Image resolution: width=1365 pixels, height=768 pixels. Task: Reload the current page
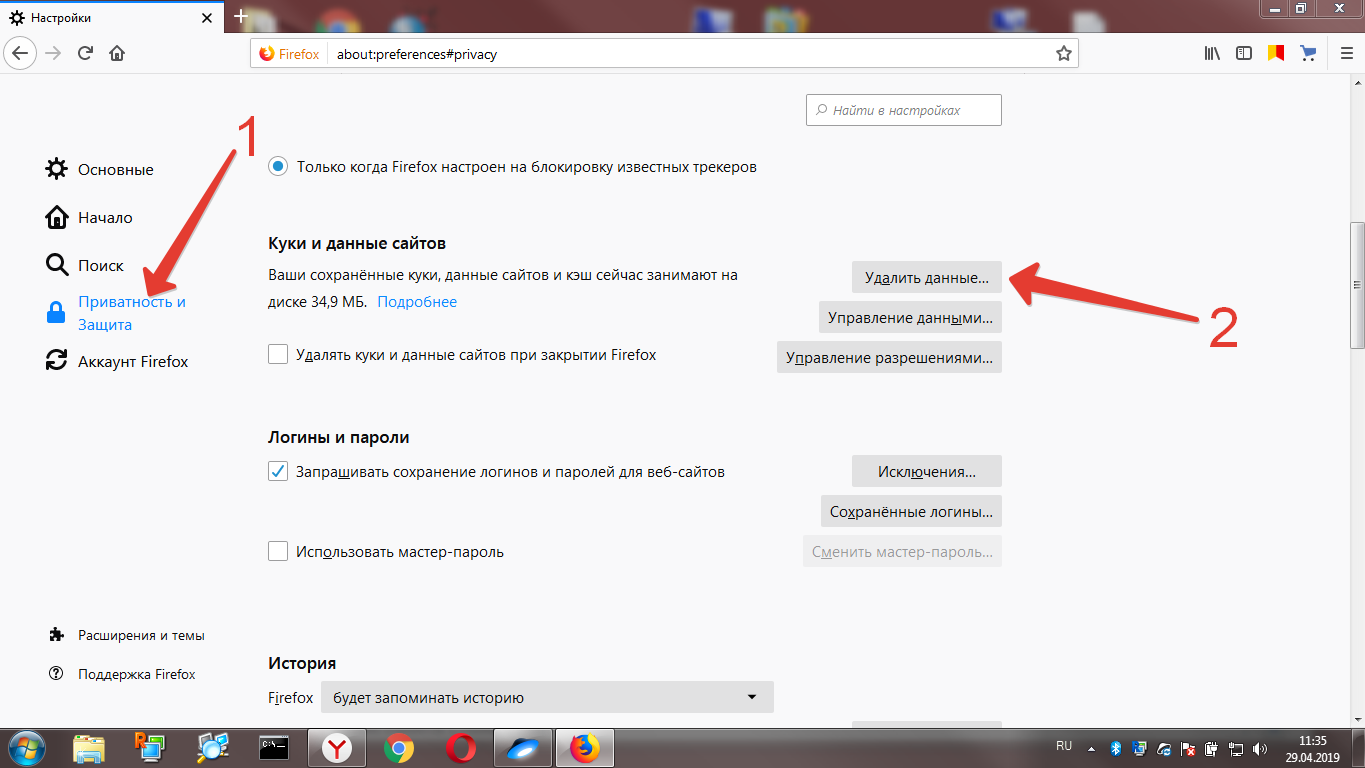click(x=86, y=53)
